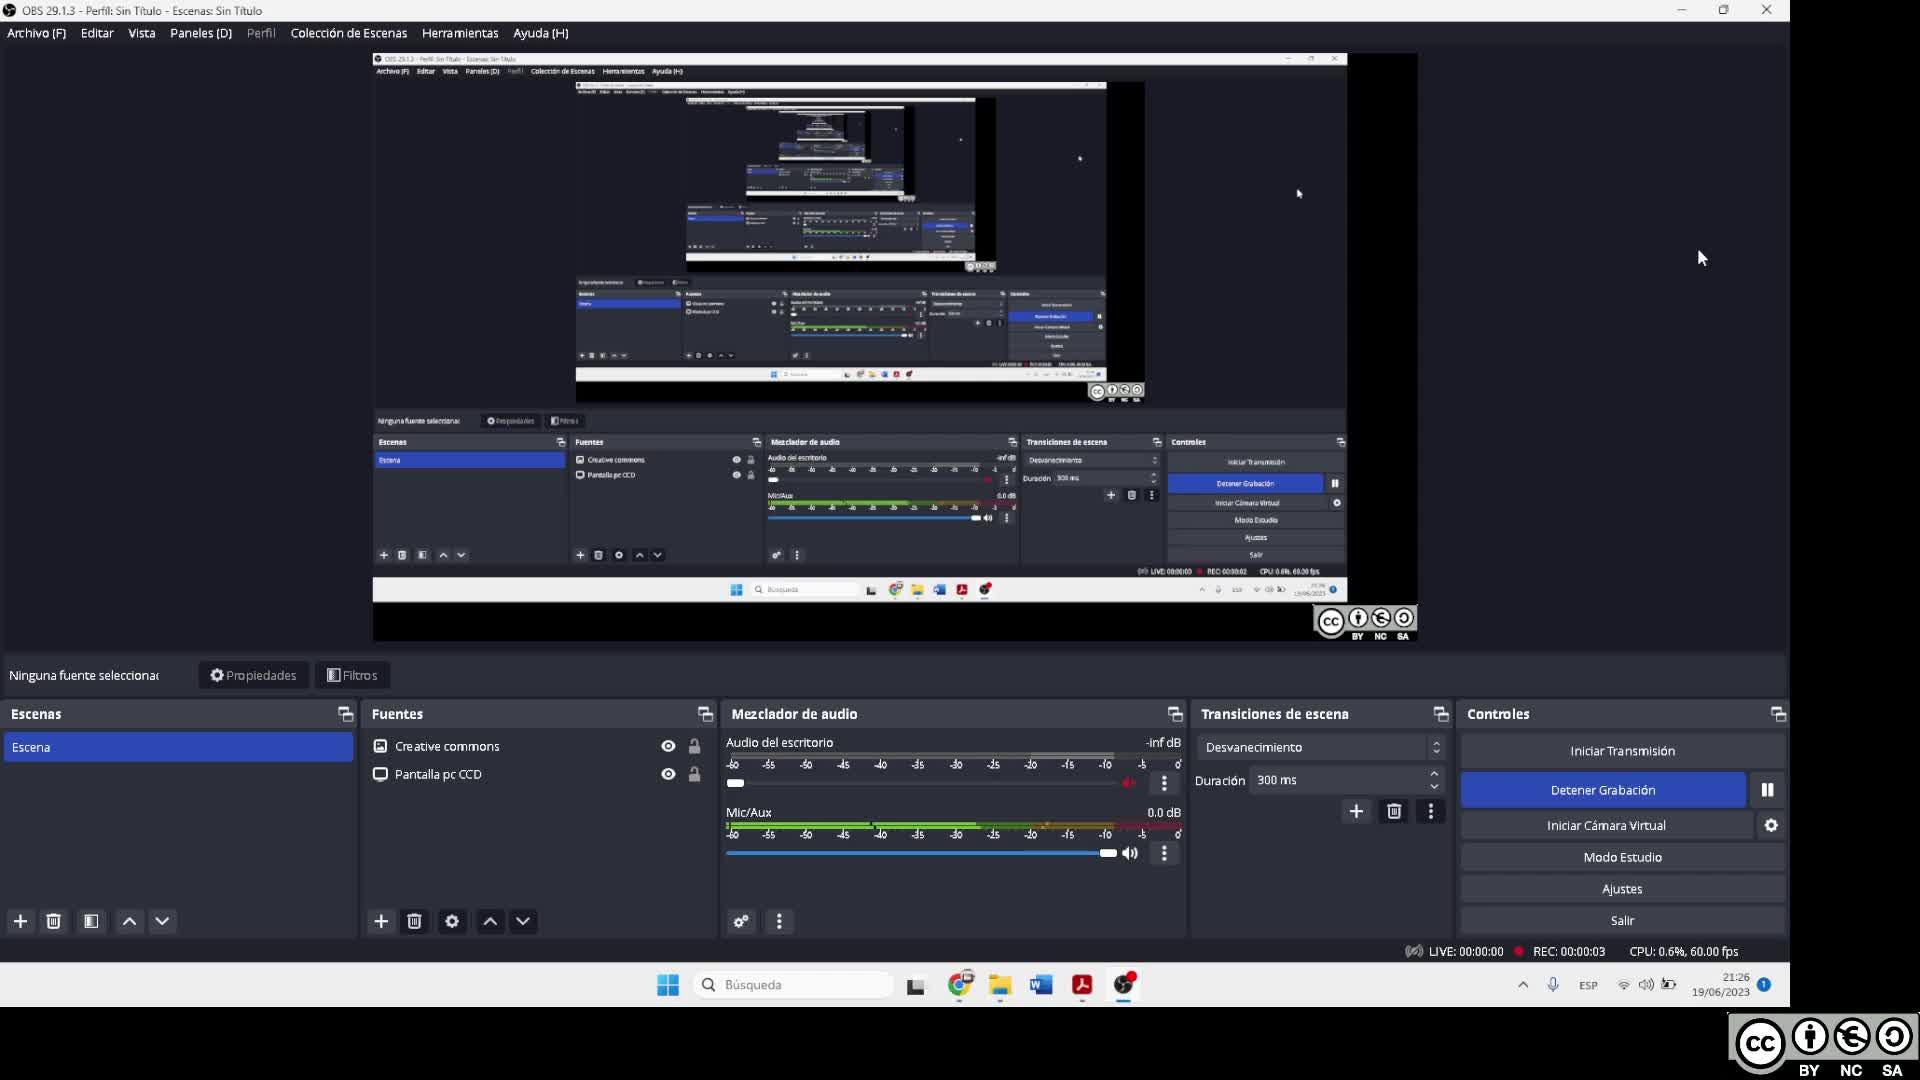This screenshot has width=1920, height=1080.
Task: Open Mic/Aux three-dot options menu
Action: point(1164,853)
